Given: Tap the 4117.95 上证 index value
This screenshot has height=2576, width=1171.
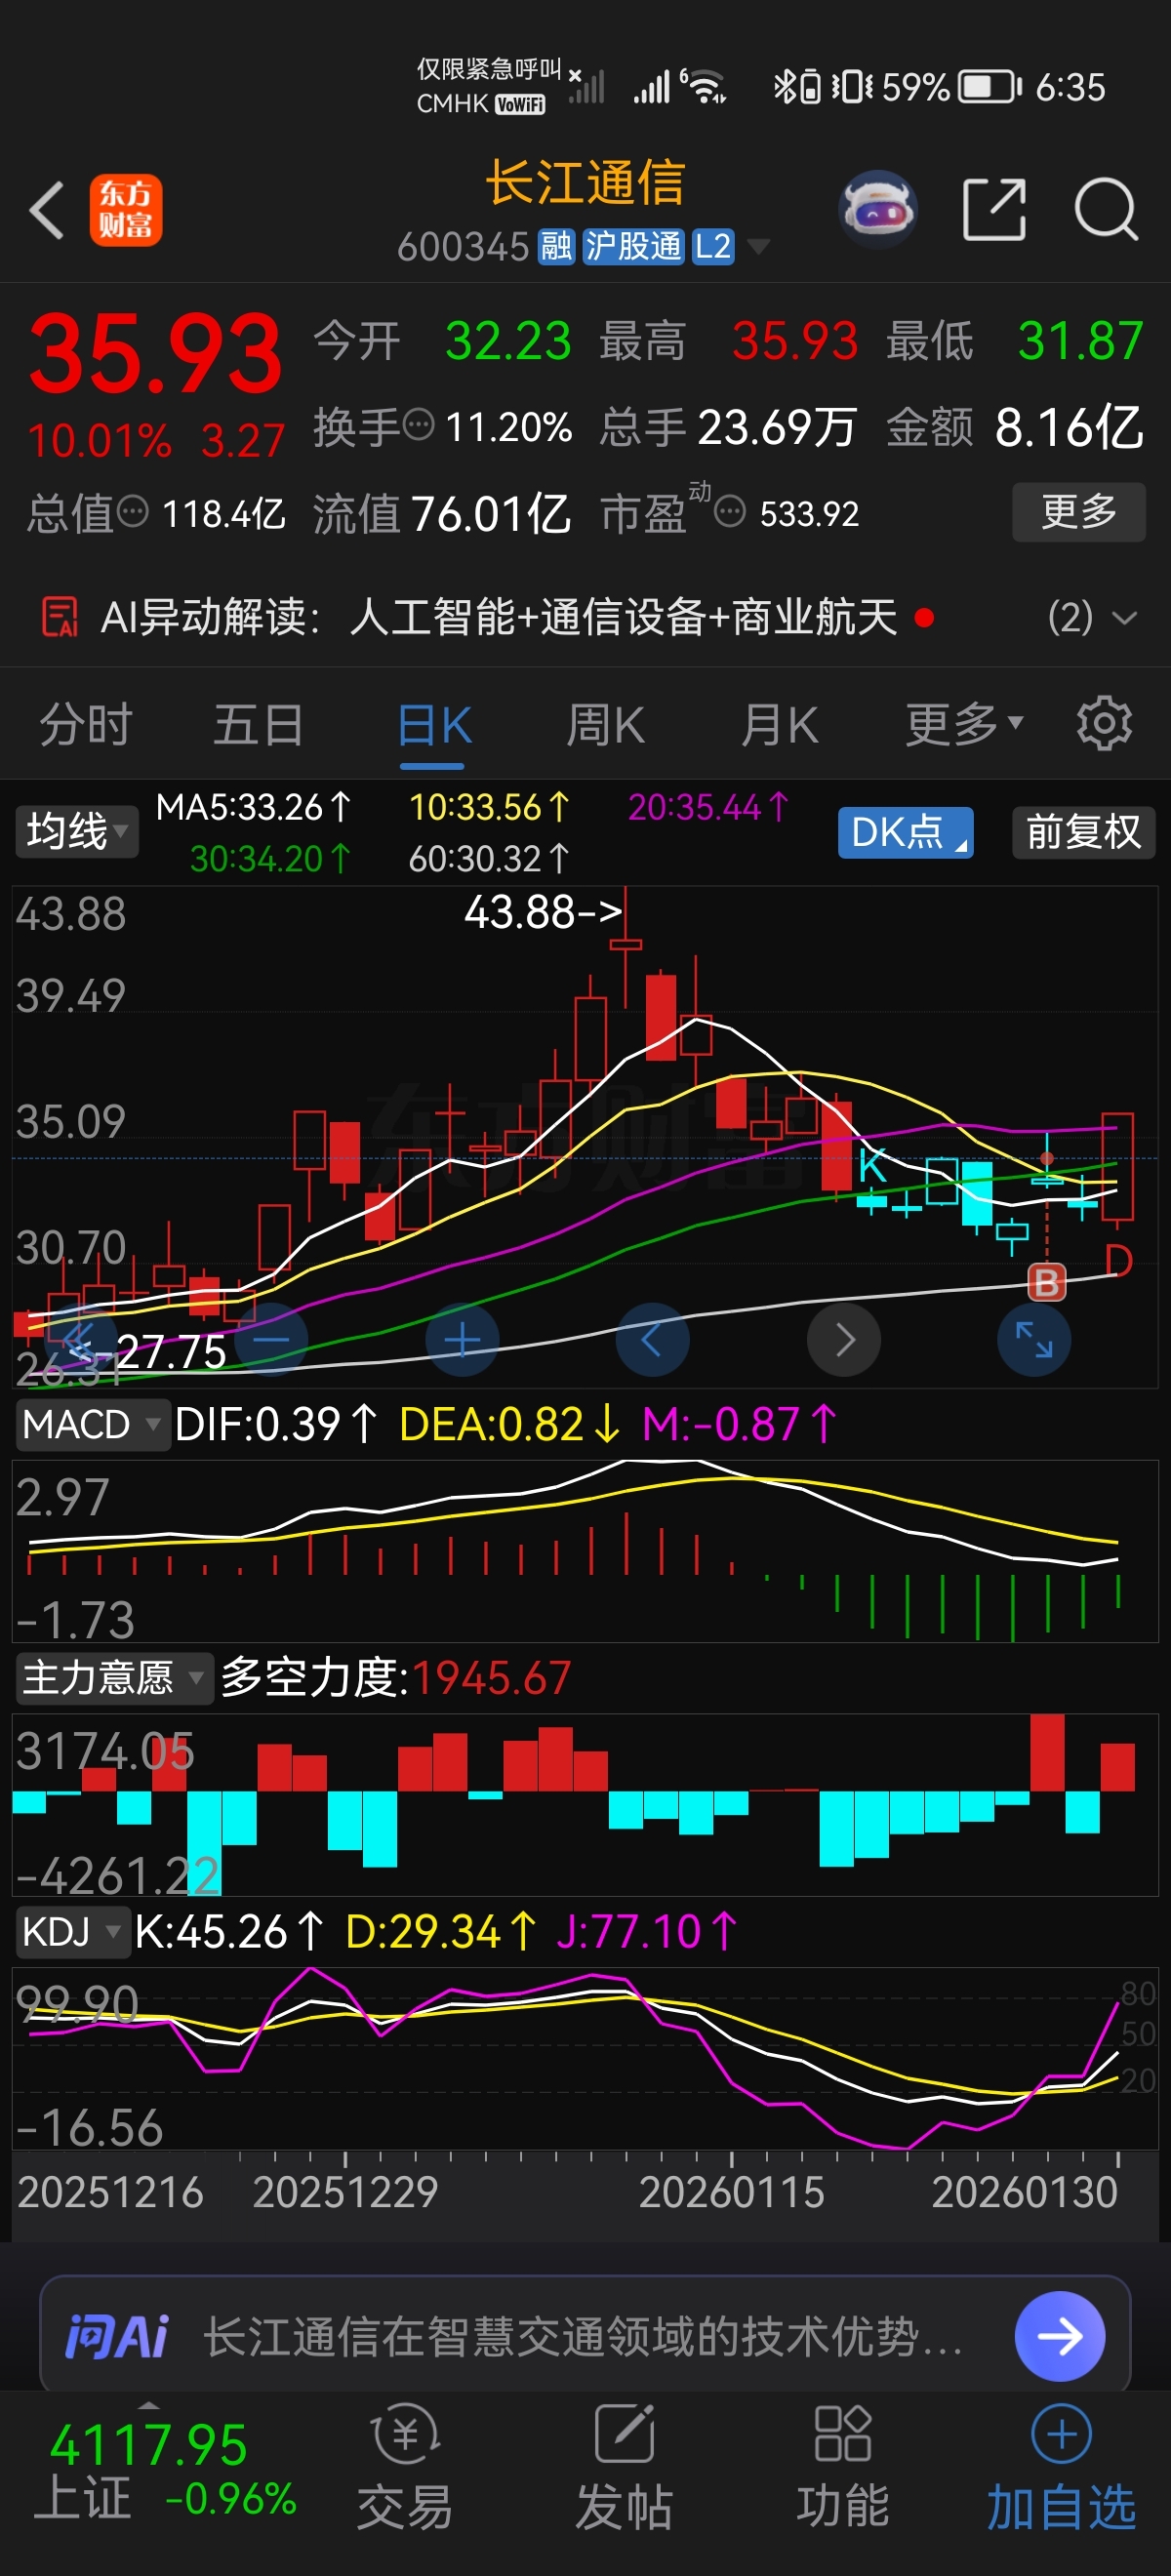Looking at the screenshot, I should 148,2446.
